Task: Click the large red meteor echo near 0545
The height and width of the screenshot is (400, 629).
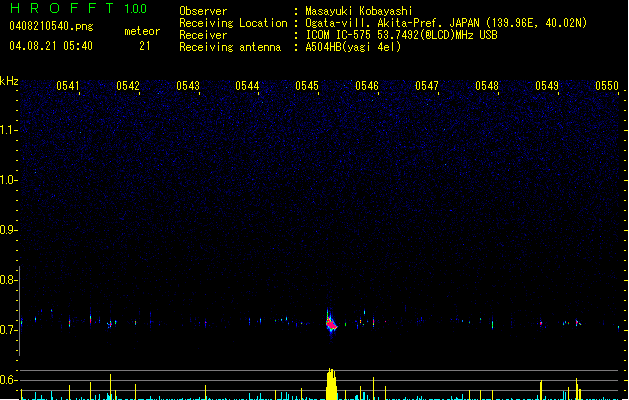Action: (x=331, y=323)
